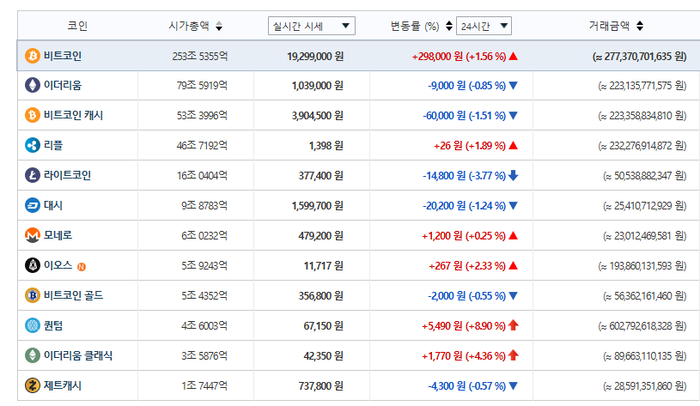Screen dimensions: 700x406
Task: Open the 제트캐시 coin link
Action: coord(62,385)
